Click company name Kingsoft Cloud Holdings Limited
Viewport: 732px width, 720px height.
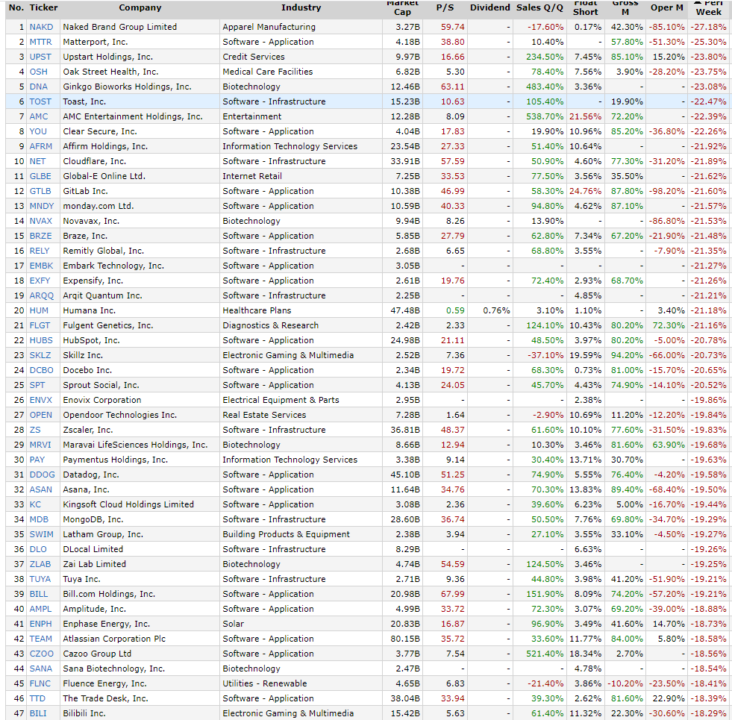(128, 505)
